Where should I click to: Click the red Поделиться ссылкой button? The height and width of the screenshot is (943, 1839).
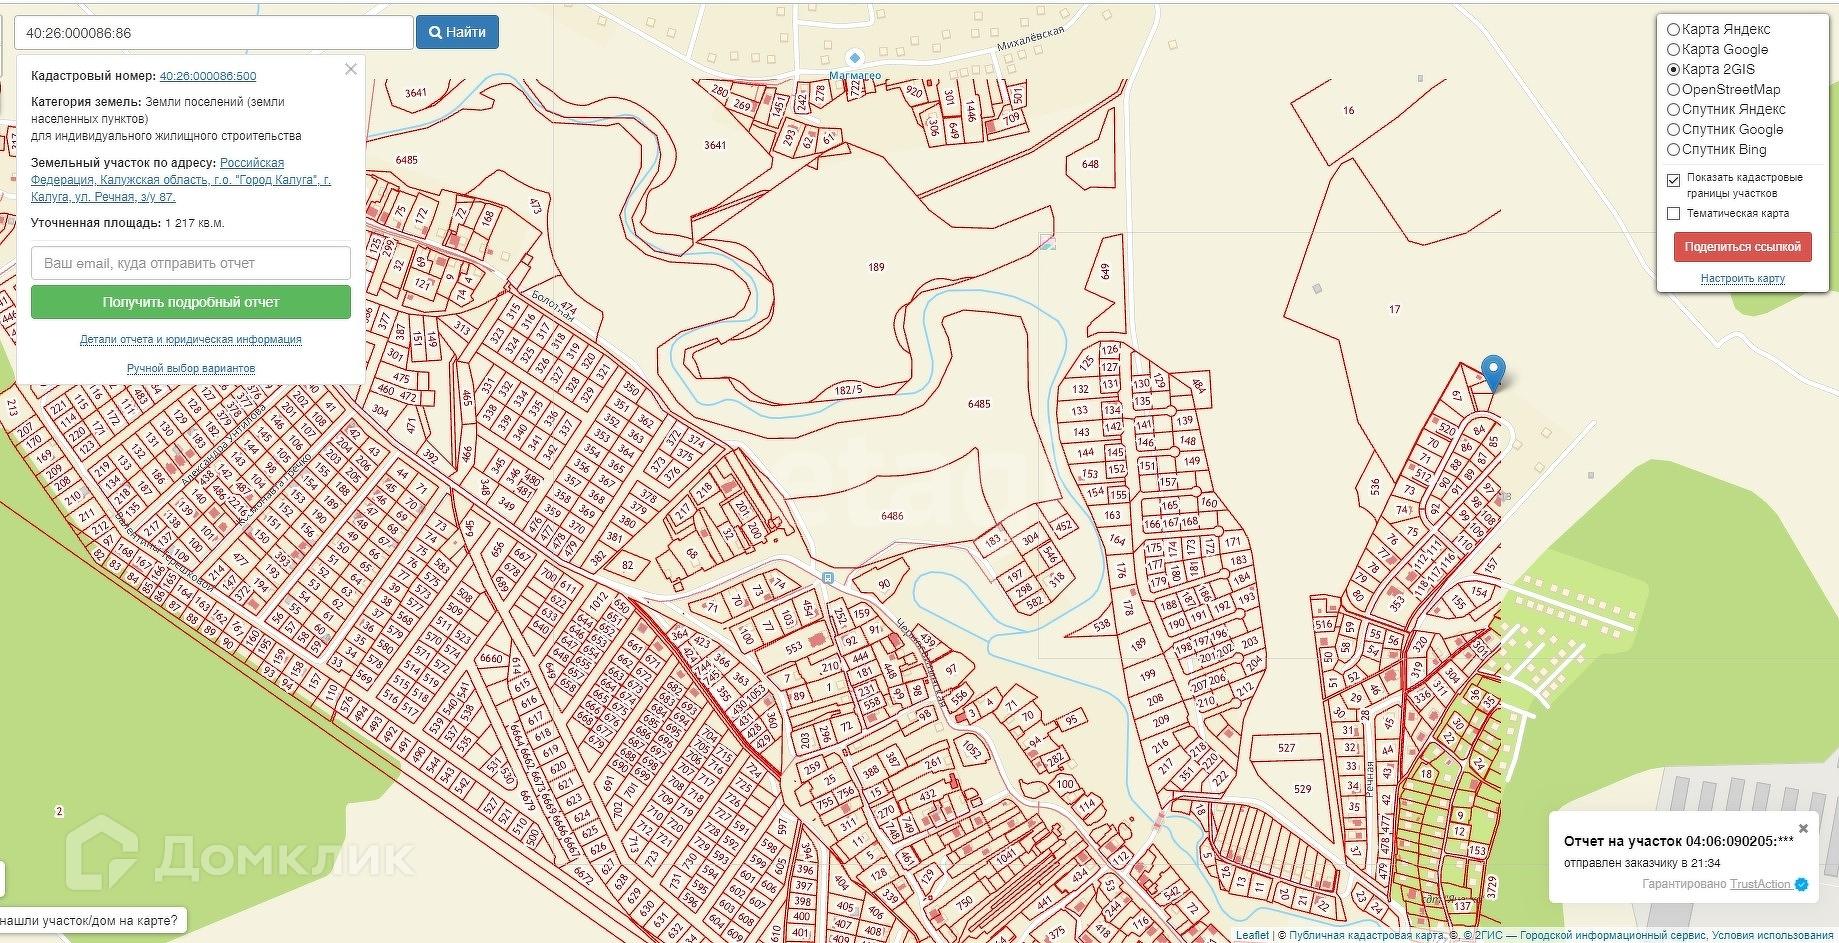[1742, 247]
